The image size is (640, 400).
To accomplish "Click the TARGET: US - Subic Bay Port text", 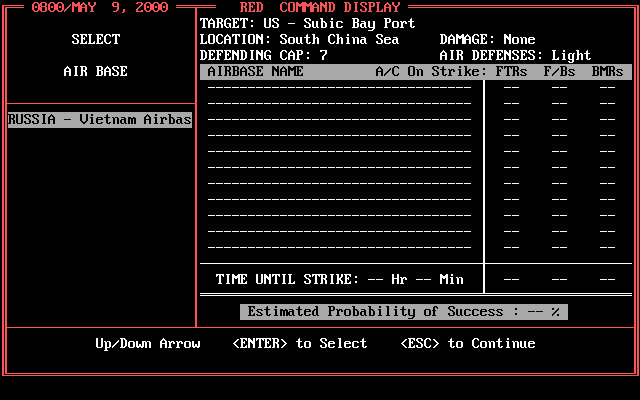I will click(307, 24).
